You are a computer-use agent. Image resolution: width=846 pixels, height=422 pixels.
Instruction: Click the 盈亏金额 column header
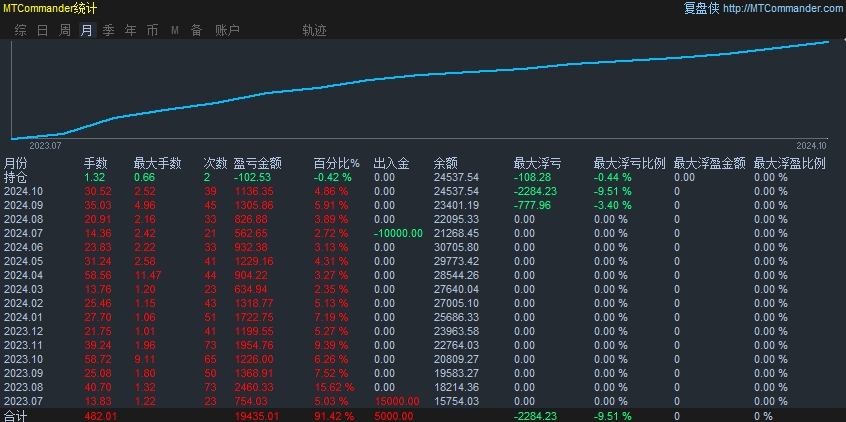(257, 163)
